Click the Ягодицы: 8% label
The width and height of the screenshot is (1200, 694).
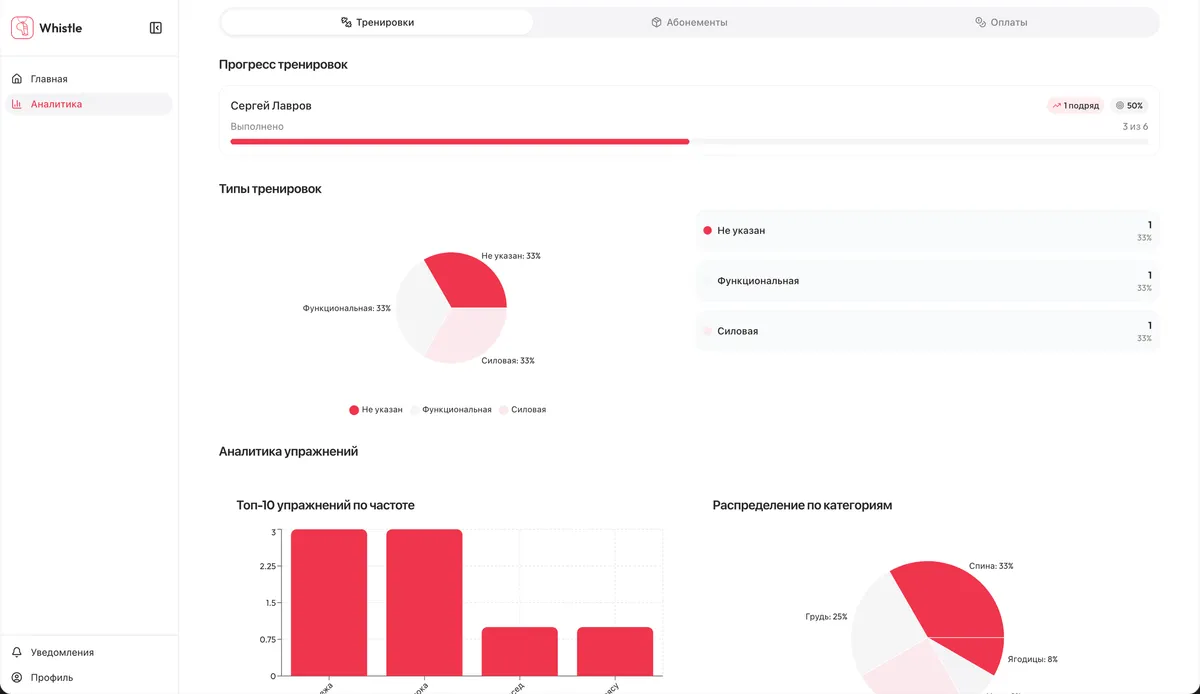pyautogui.click(x=1032, y=660)
